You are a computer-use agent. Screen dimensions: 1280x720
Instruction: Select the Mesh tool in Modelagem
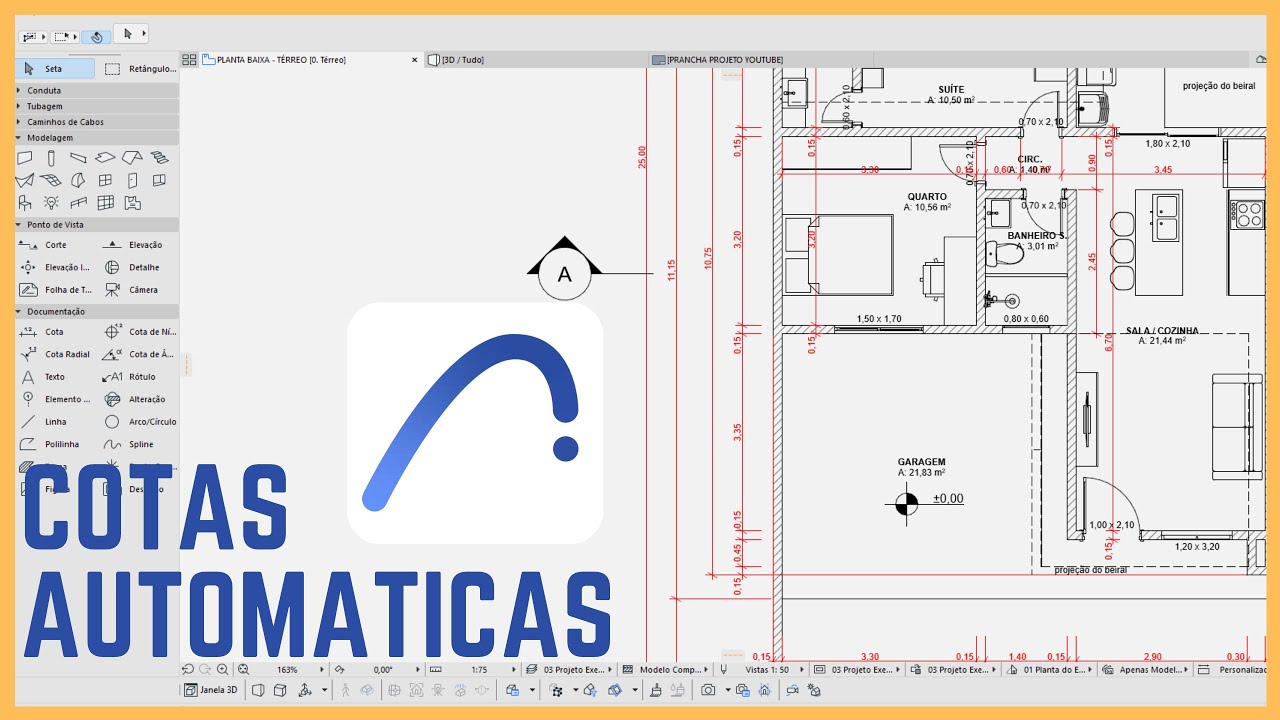52,180
